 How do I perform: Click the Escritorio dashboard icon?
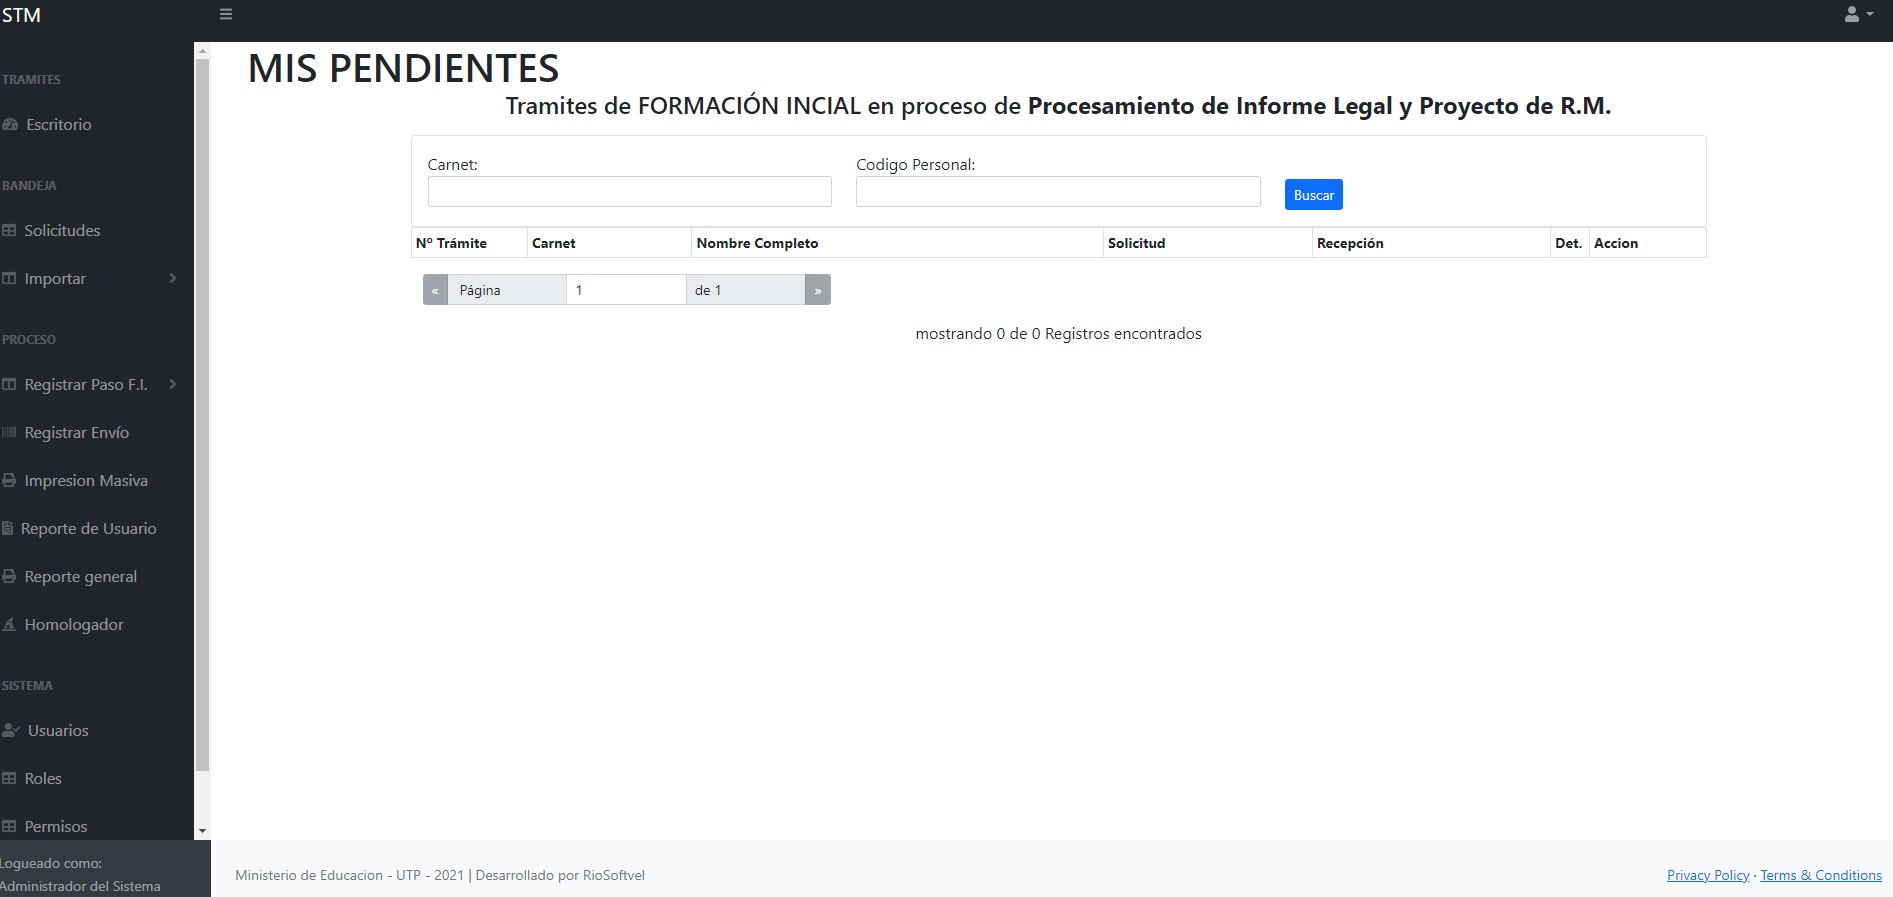click(10, 125)
